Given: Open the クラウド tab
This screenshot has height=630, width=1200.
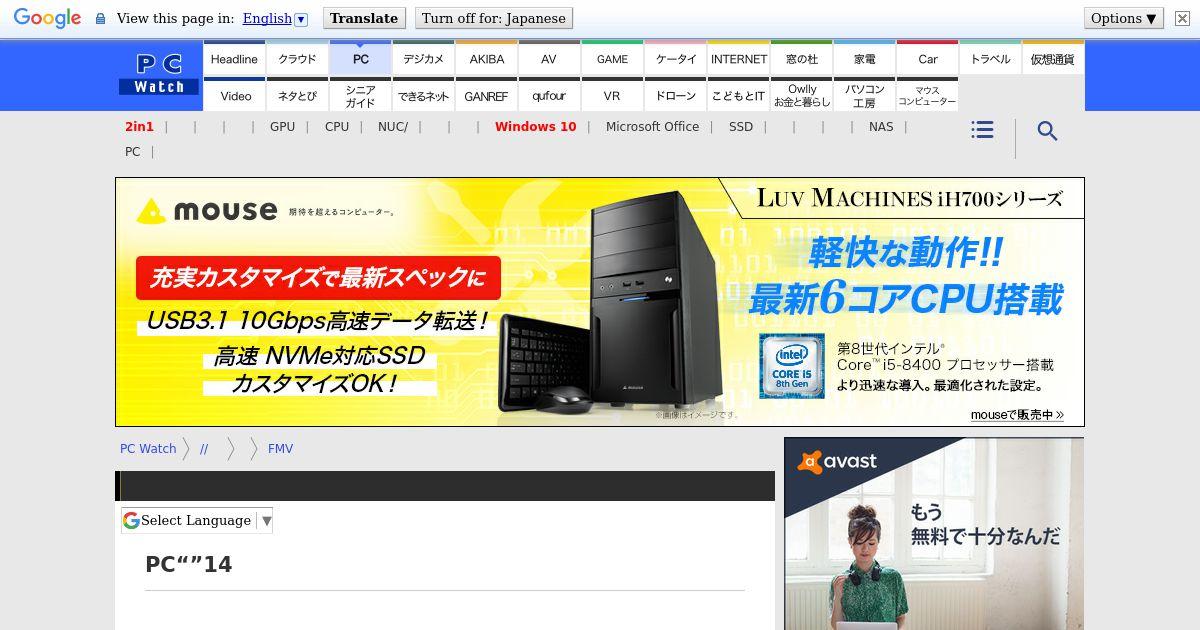Looking at the screenshot, I should [x=297, y=58].
